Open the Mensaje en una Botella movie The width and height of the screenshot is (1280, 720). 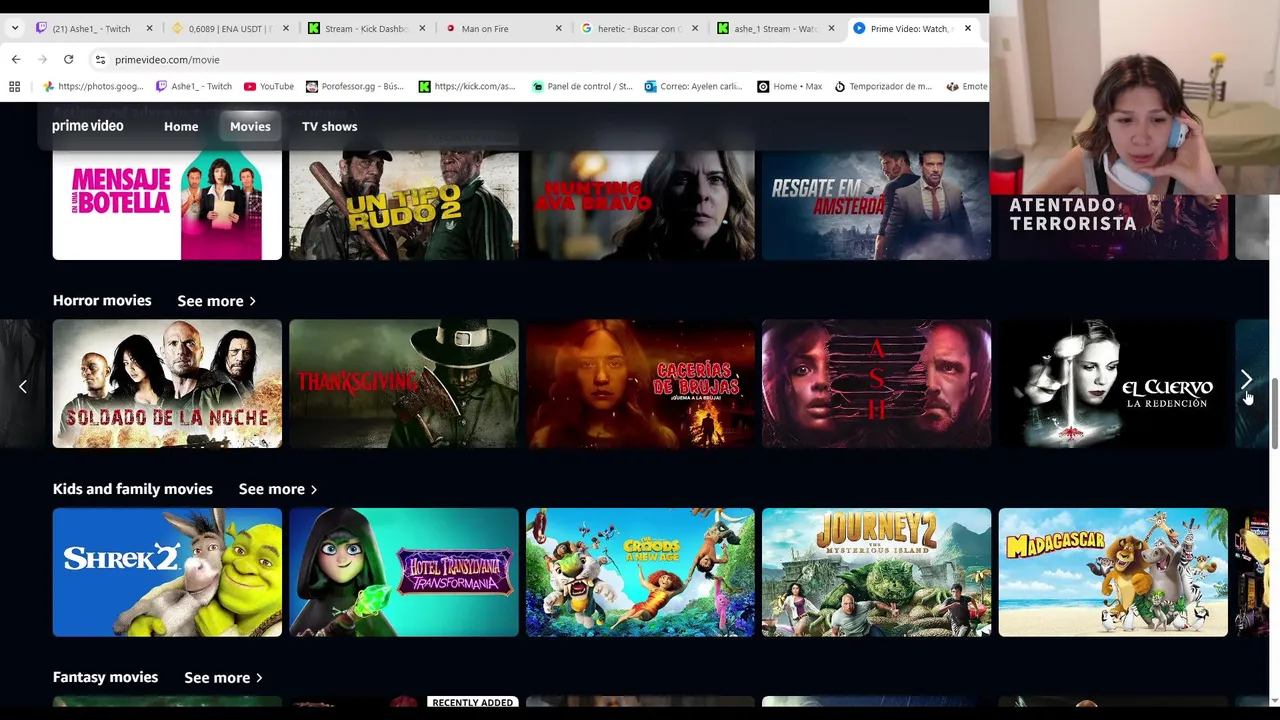click(x=167, y=204)
